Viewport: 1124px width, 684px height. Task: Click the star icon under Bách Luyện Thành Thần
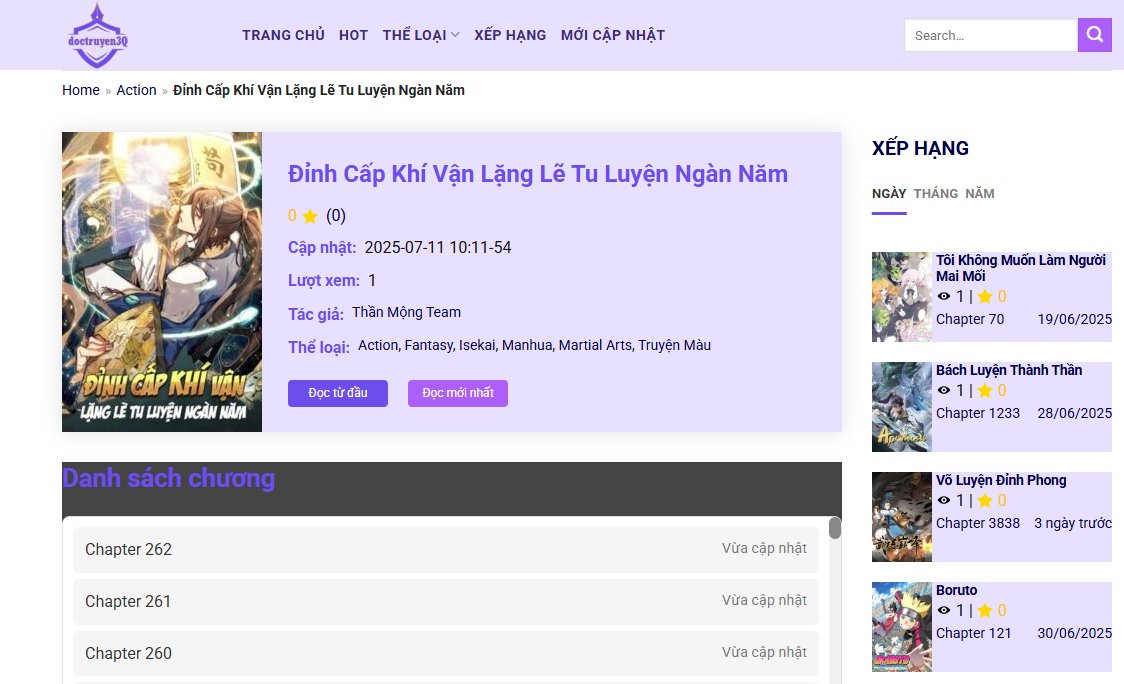(984, 390)
